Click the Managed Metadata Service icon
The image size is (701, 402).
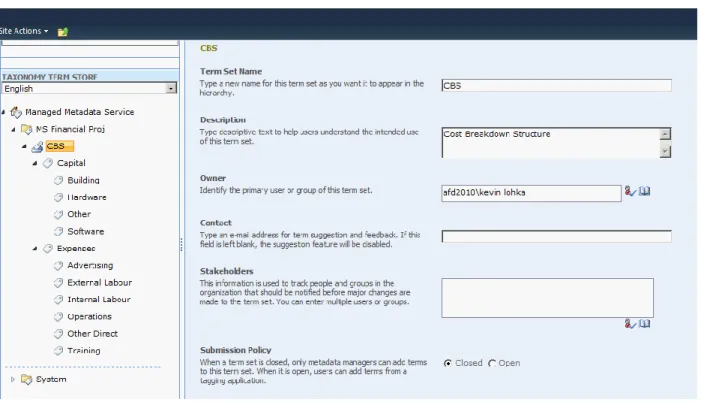tap(16, 112)
